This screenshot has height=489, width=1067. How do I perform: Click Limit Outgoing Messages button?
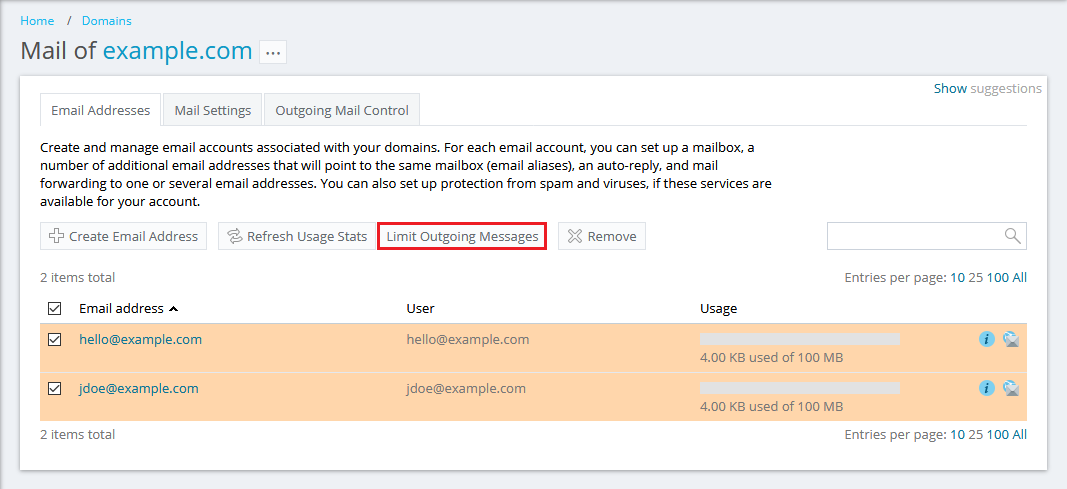(x=462, y=236)
